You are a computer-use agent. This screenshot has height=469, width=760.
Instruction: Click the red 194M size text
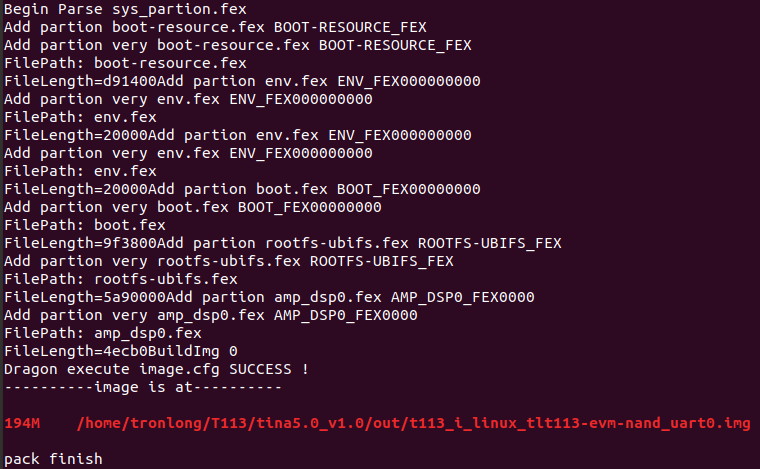click(21, 423)
